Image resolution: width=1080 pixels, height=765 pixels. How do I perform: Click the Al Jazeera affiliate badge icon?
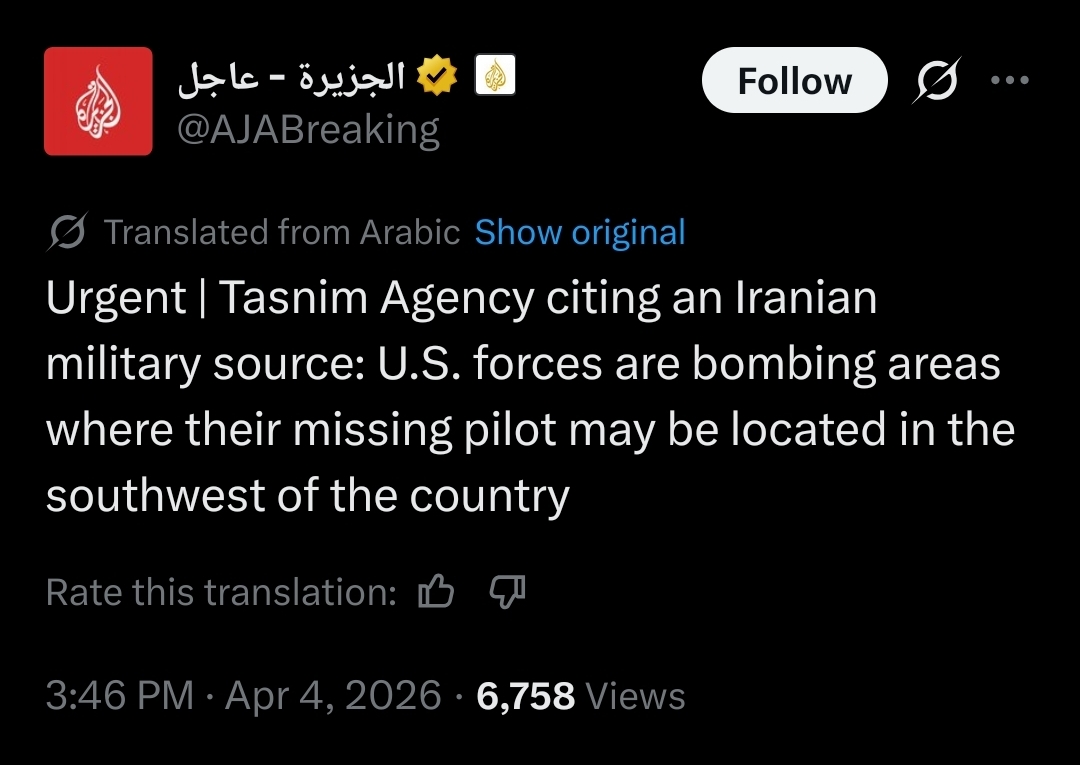pos(494,76)
